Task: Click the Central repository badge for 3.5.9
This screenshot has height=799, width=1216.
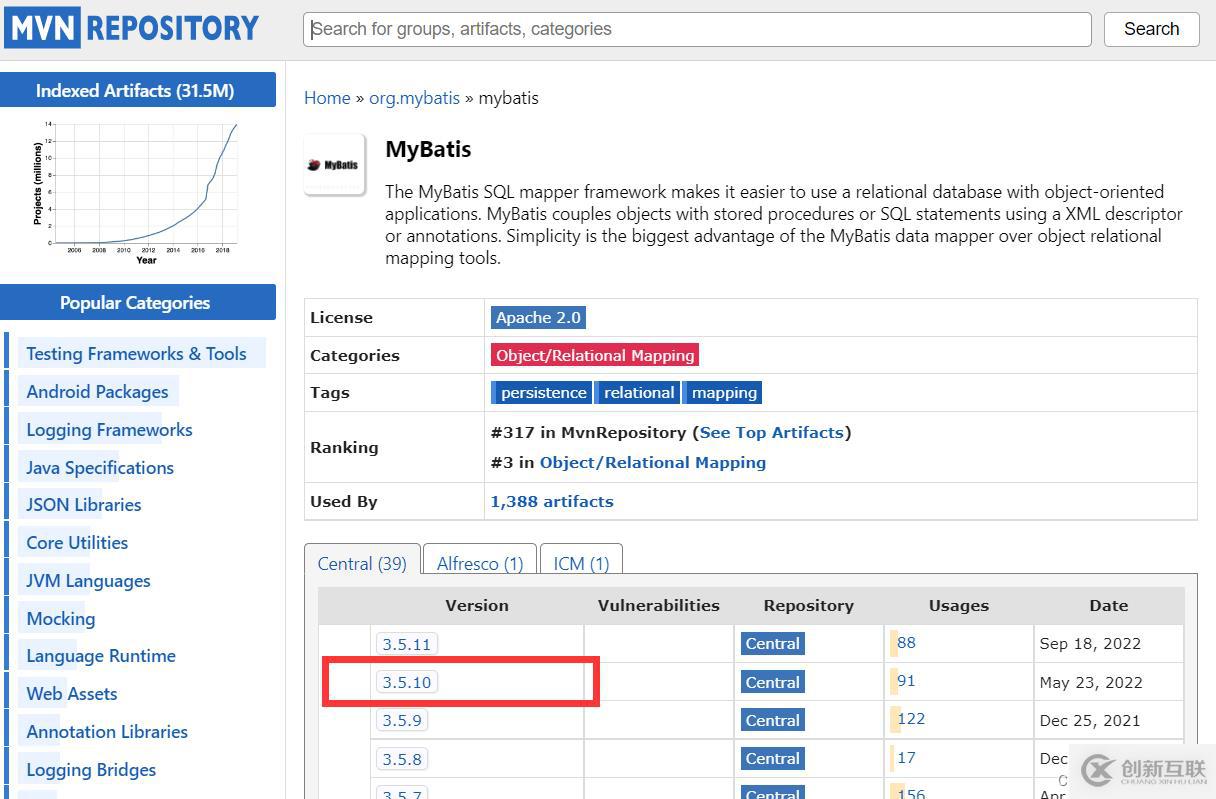Action: pyautogui.click(x=773, y=720)
